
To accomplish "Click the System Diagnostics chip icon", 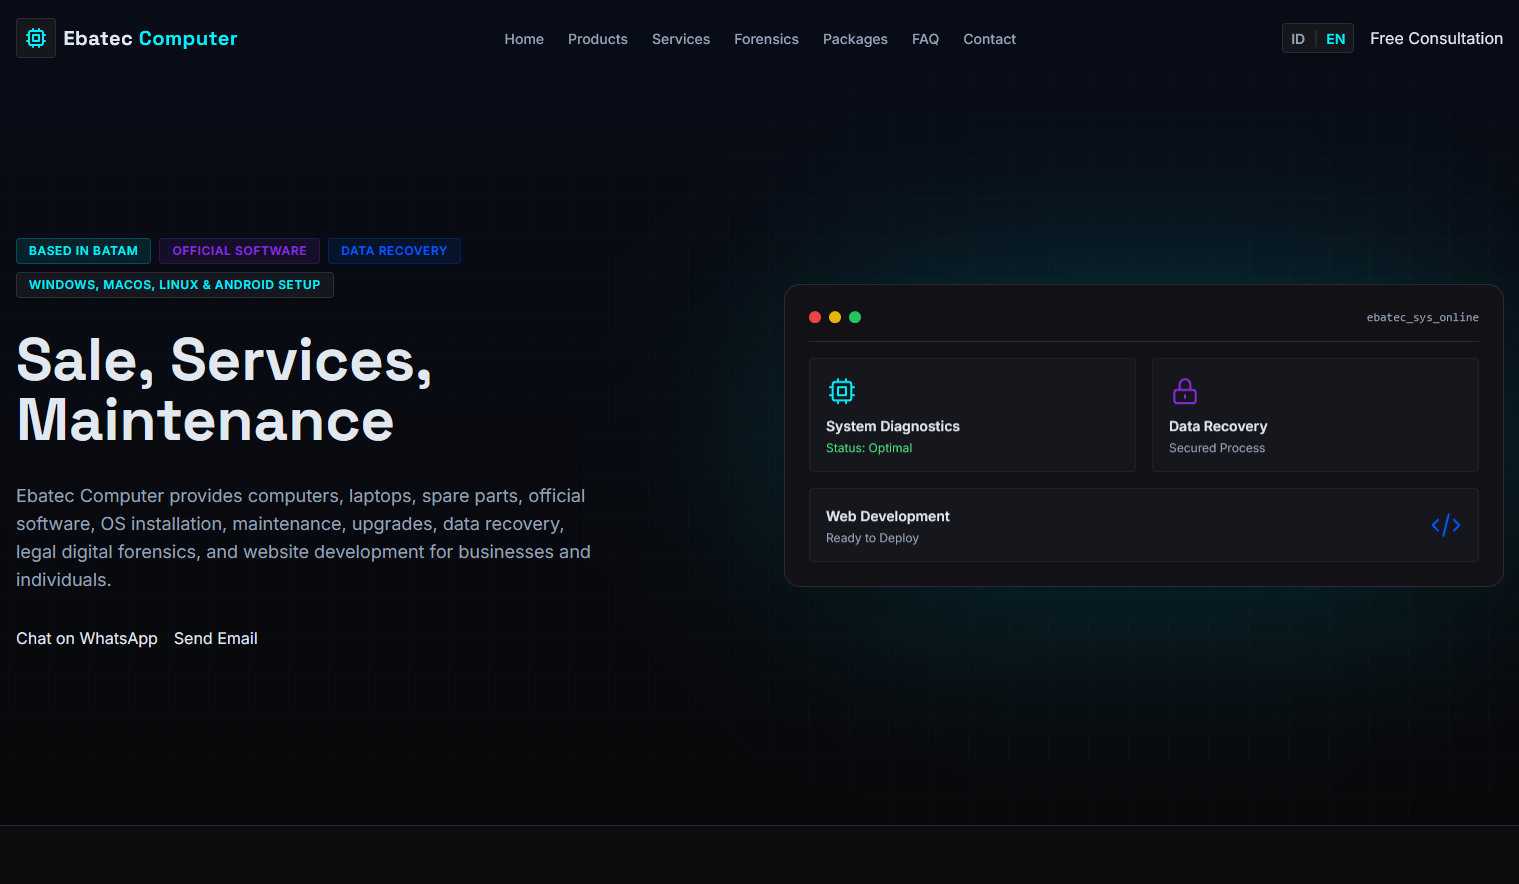I will coord(842,391).
